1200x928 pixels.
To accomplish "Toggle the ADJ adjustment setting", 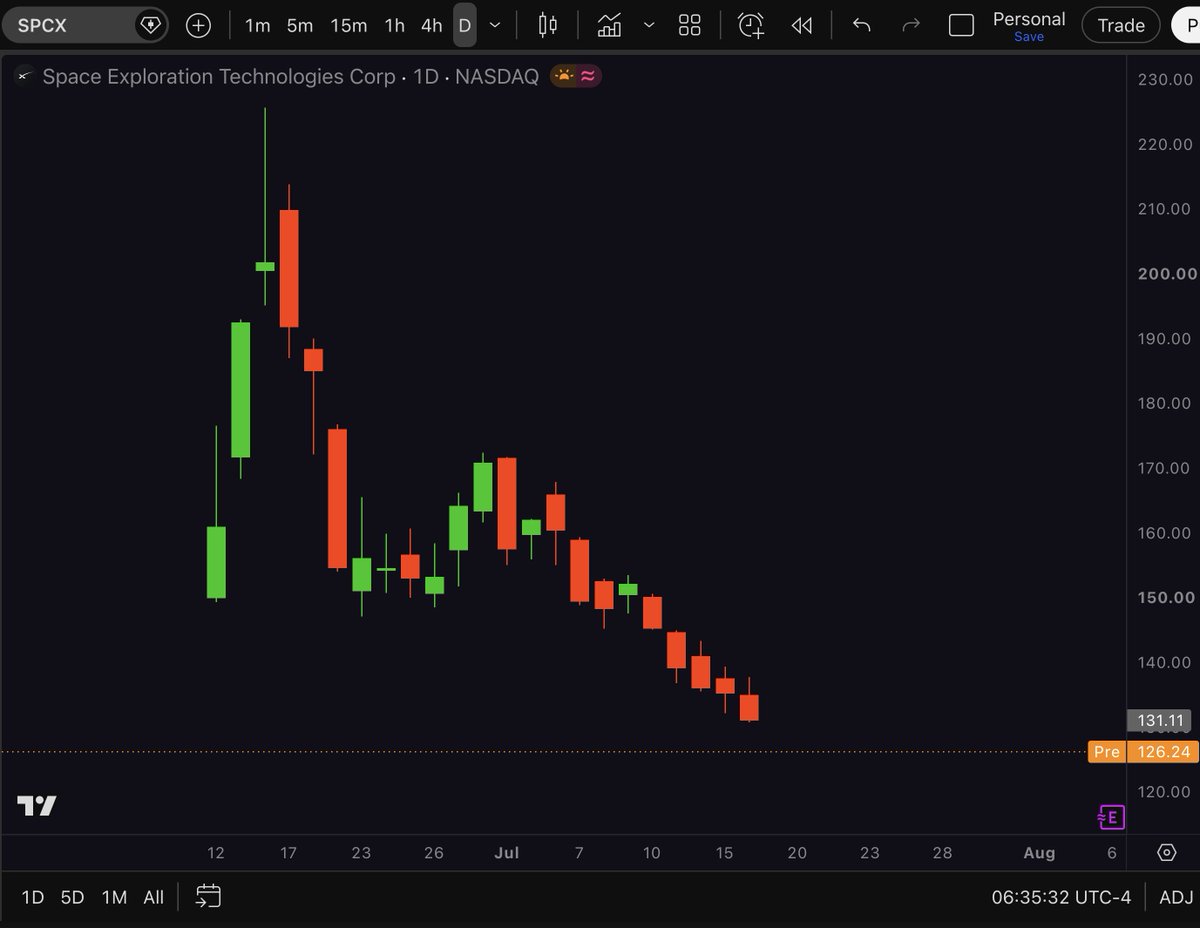I will 1175,897.
